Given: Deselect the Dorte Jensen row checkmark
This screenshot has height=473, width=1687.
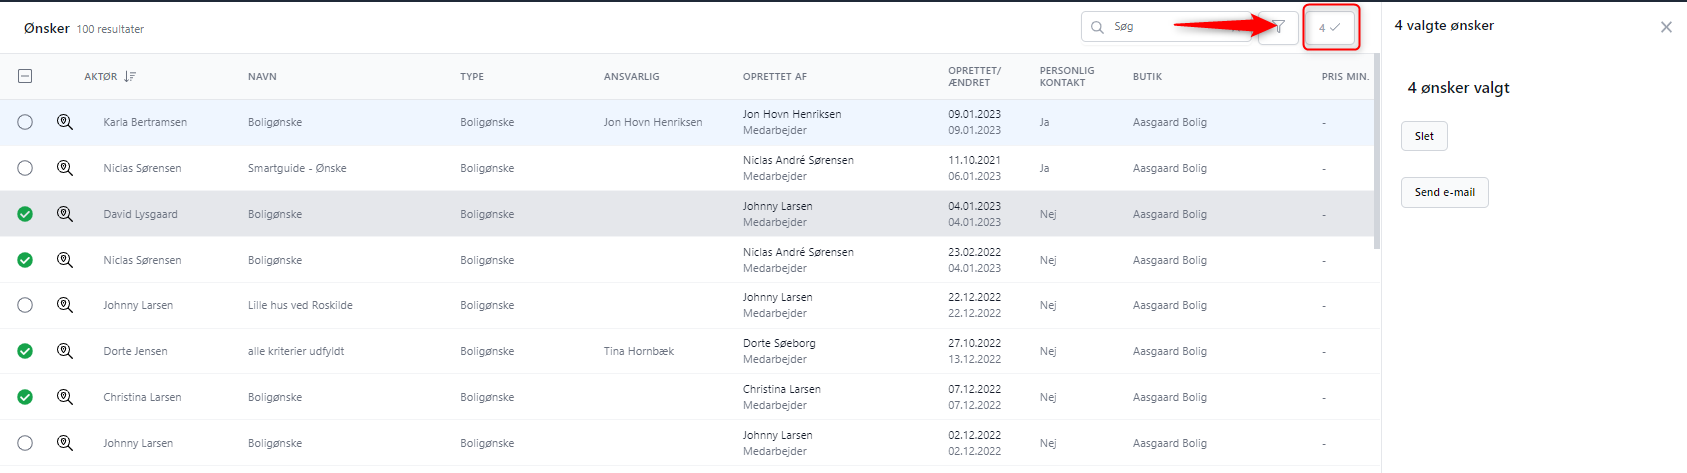Looking at the screenshot, I should 25,351.
